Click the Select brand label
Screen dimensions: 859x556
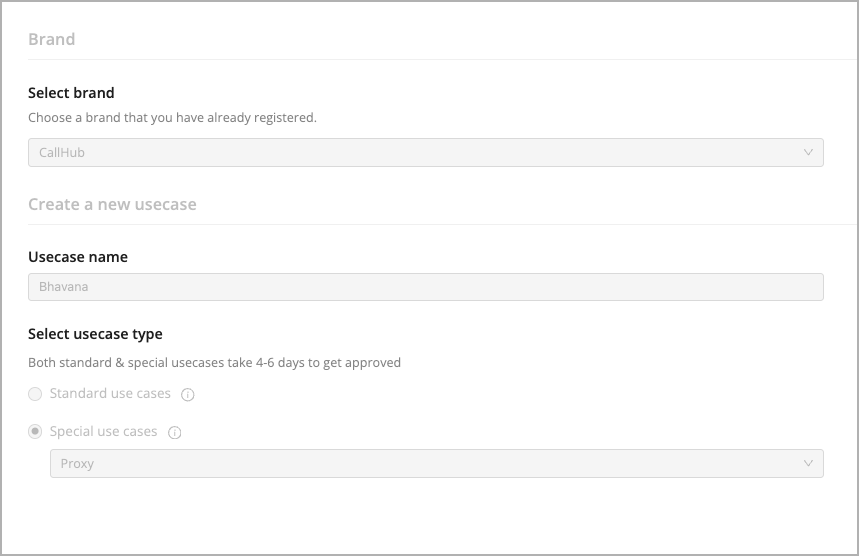(71, 93)
